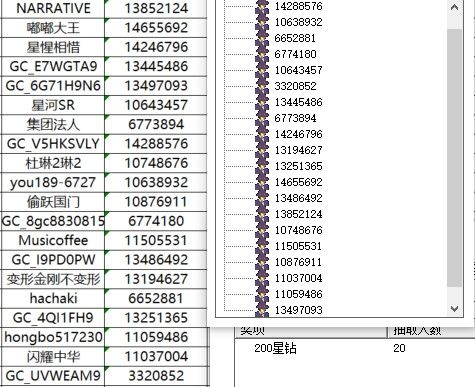
Task: Select tree entry 13497093 at the list bottom
Action: tap(299, 310)
